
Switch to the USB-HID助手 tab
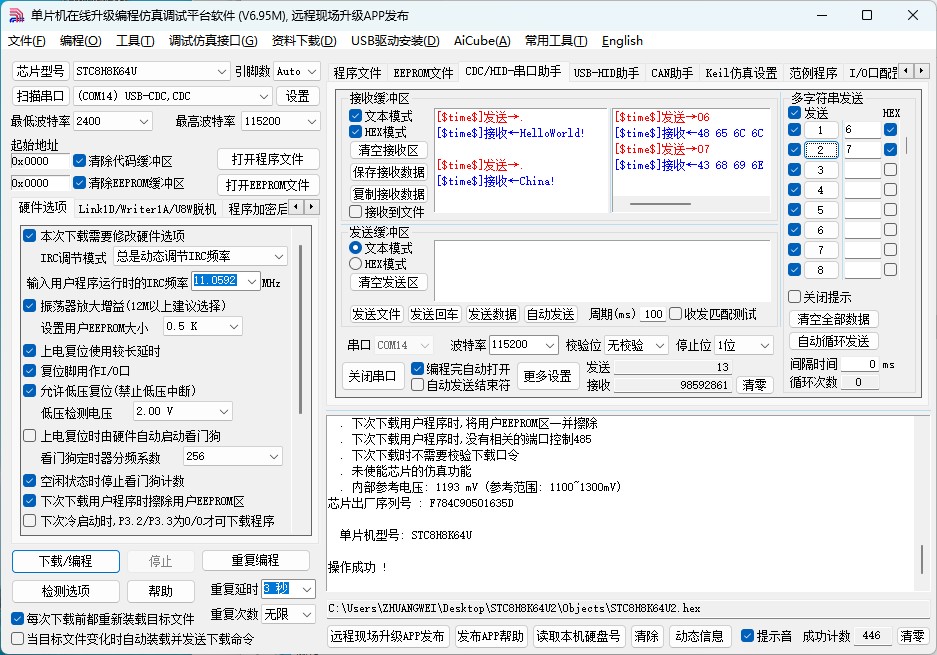606,73
